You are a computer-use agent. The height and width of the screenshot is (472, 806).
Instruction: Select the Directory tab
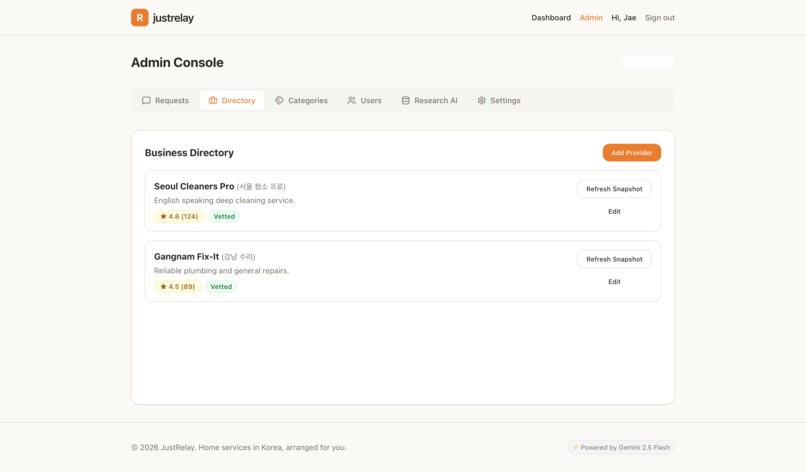click(232, 100)
